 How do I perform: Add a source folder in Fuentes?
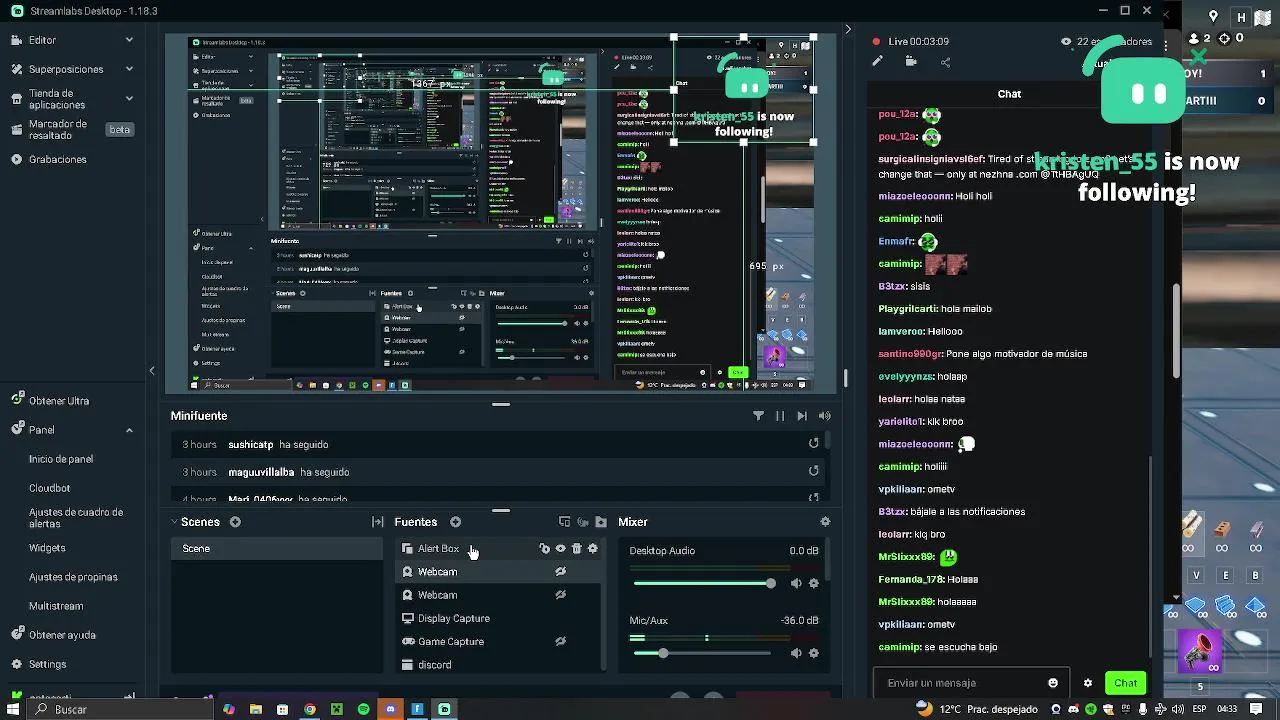coord(601,522)
